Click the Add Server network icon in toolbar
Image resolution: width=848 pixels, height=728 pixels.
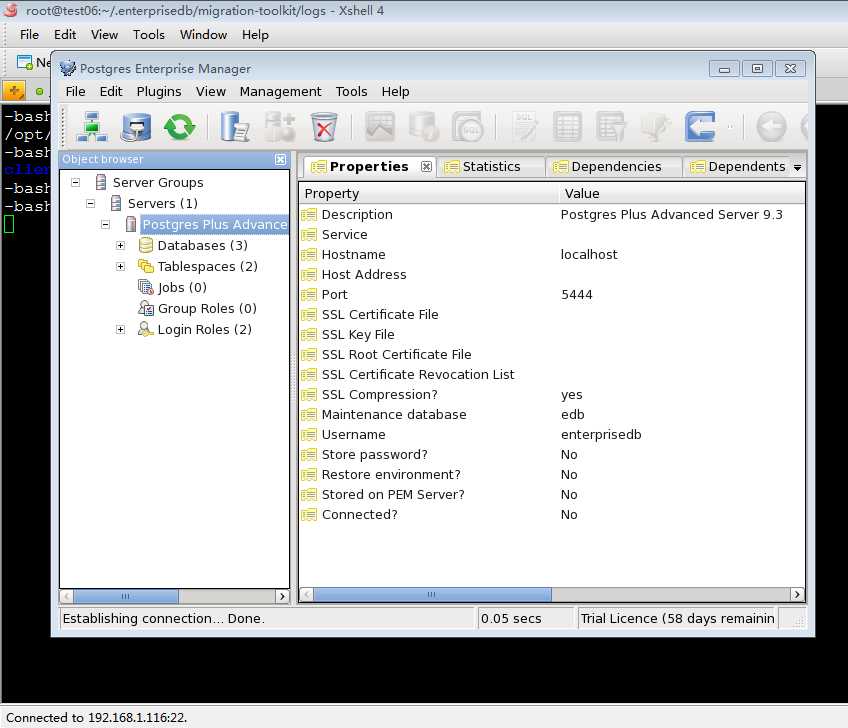tap(92, 127)
